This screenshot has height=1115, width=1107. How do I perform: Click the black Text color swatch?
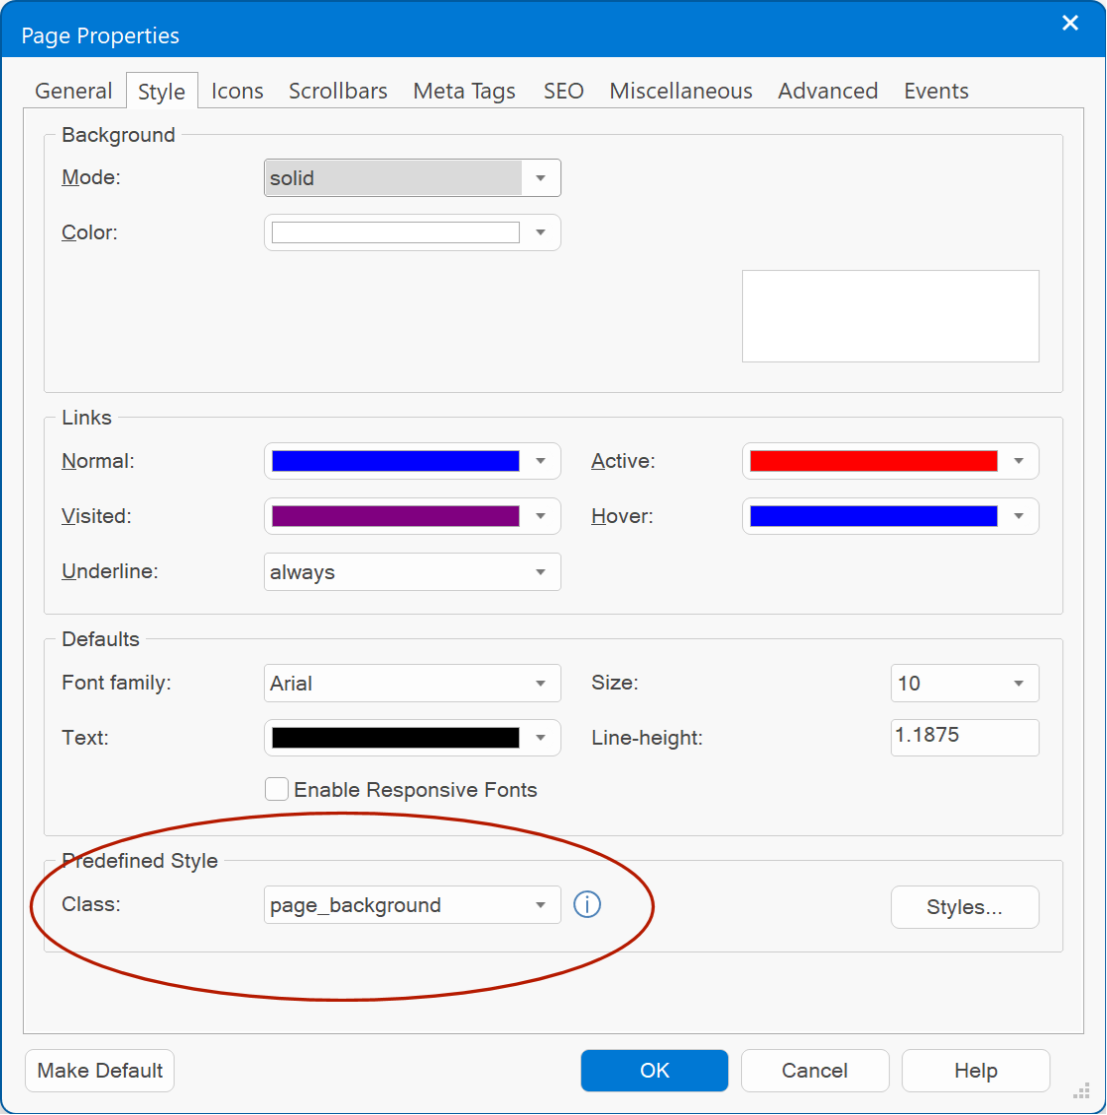(x=395, y=737)
